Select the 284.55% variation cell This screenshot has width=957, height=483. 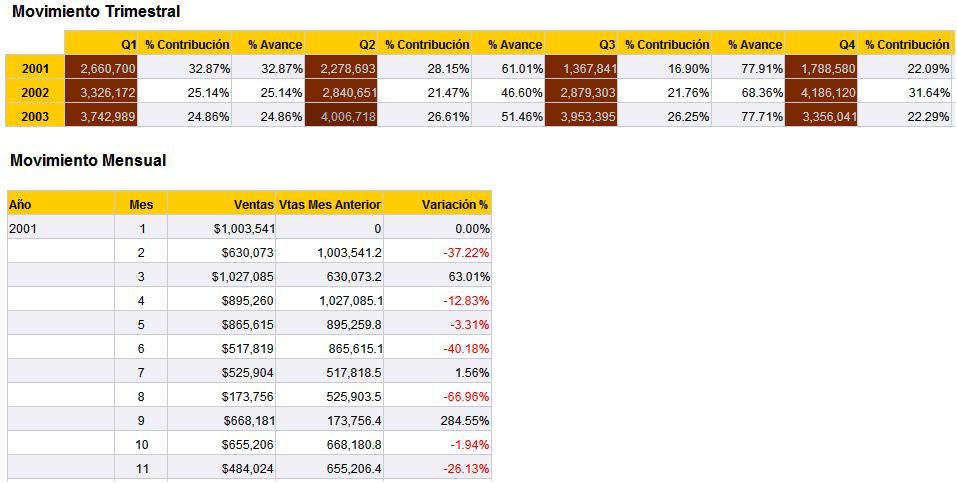click(x=438, y=420)
